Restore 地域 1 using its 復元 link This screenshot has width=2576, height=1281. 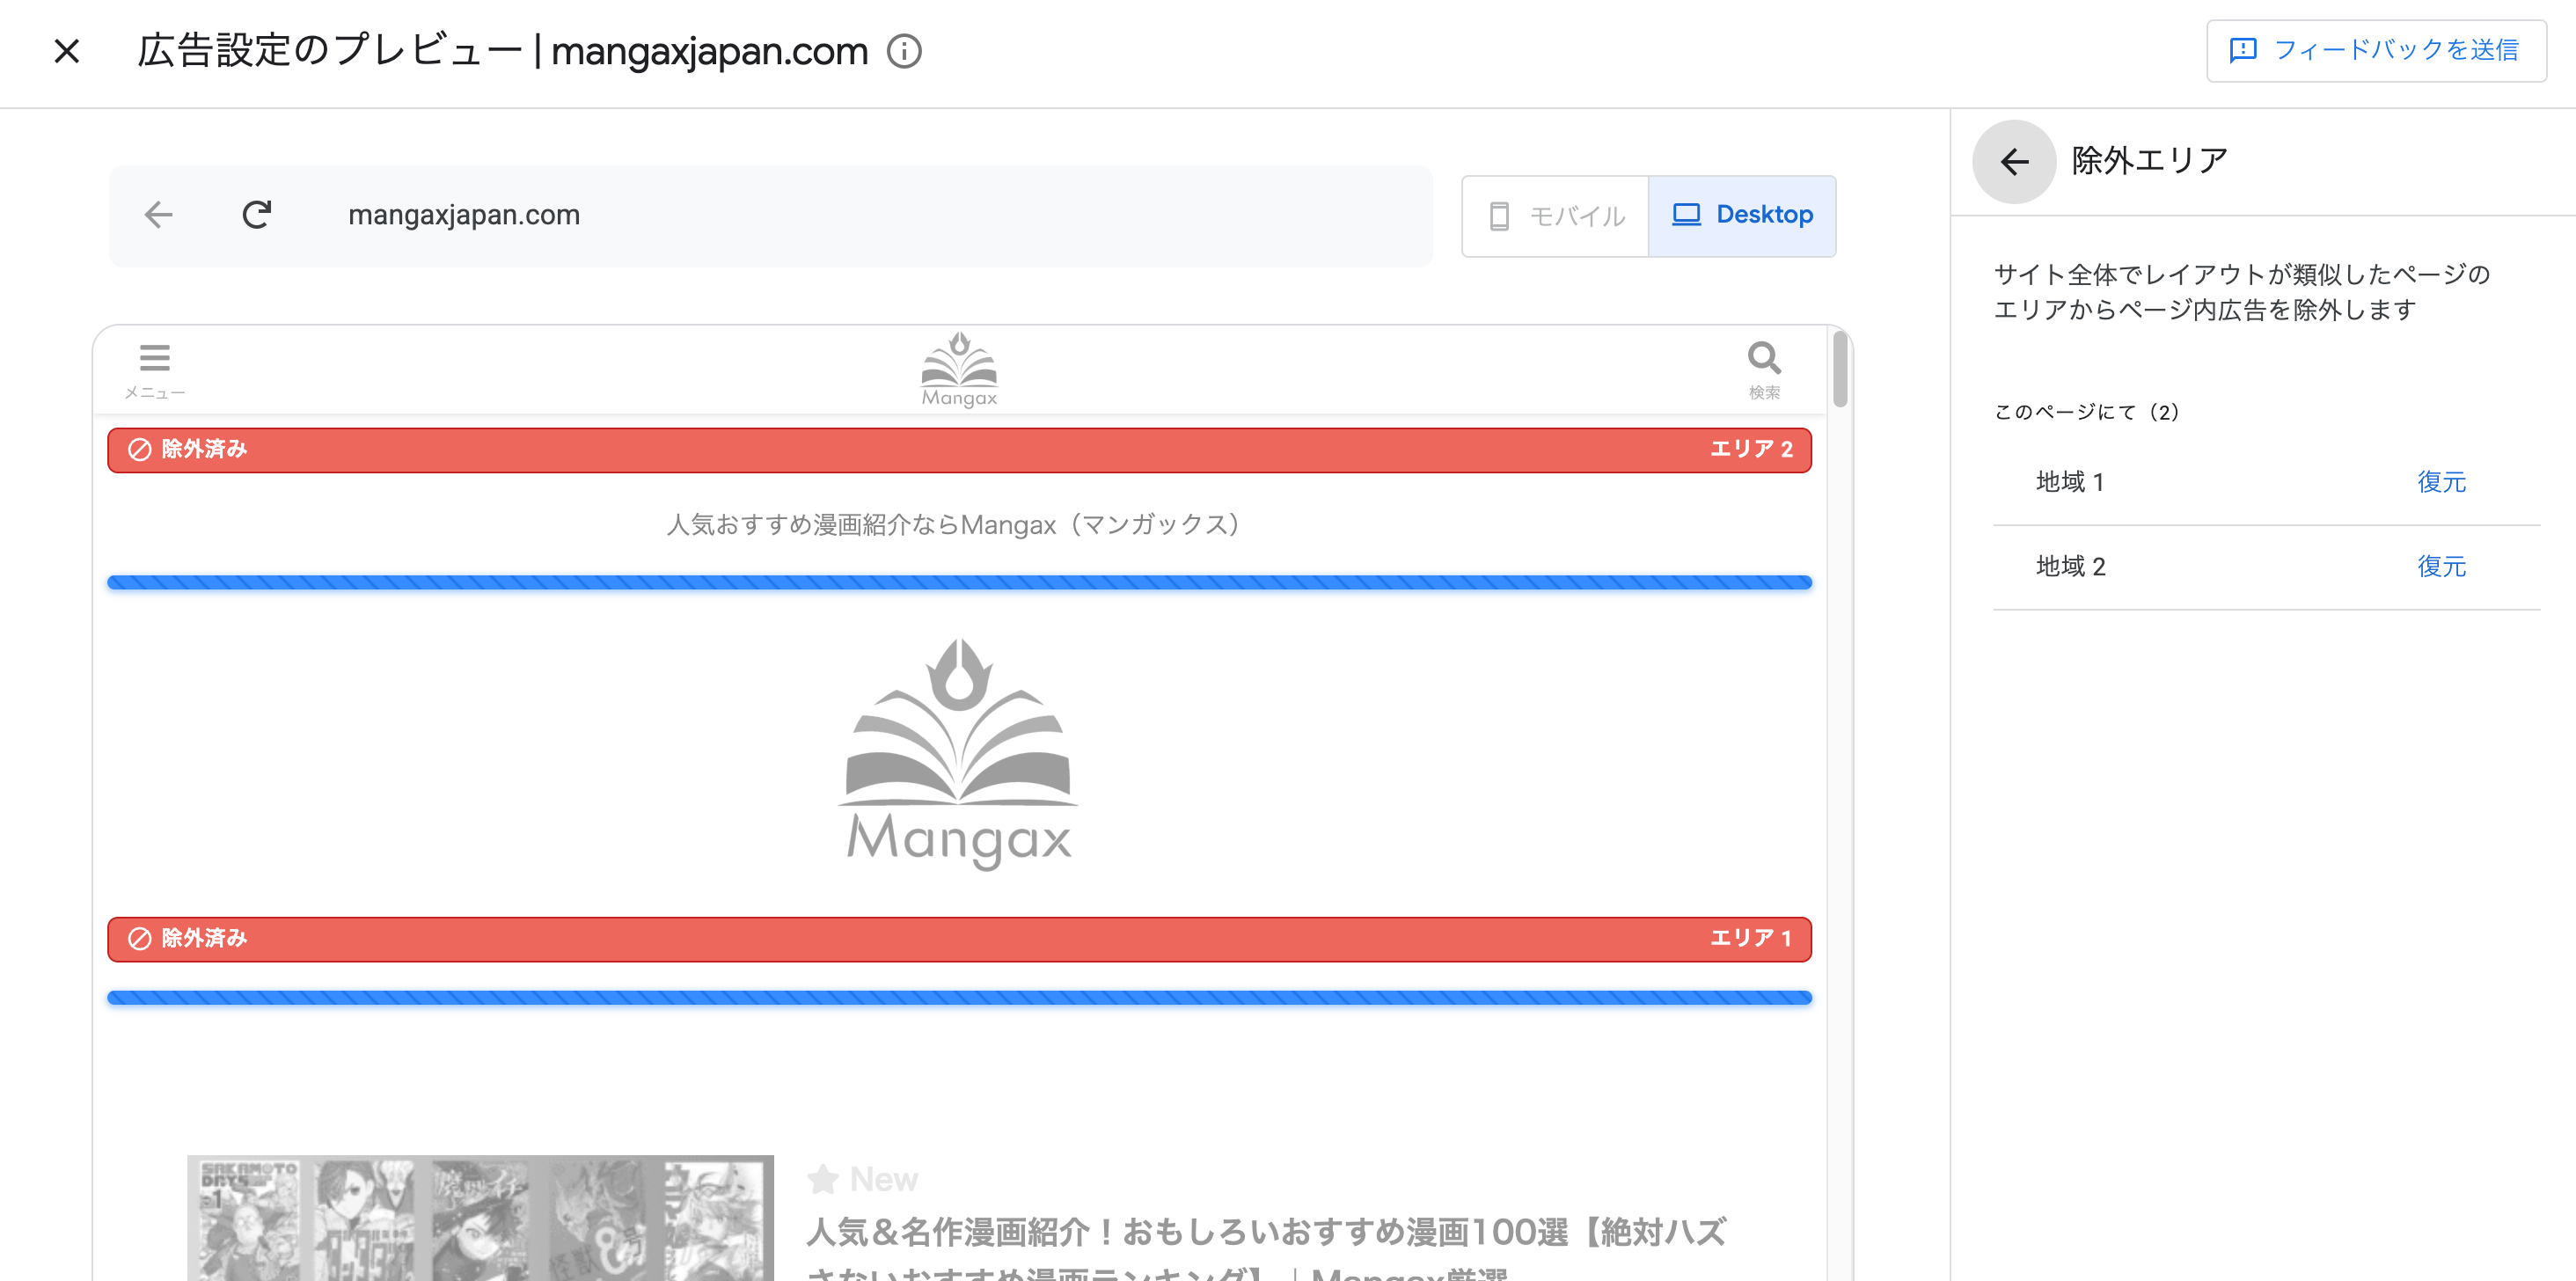2441,481
